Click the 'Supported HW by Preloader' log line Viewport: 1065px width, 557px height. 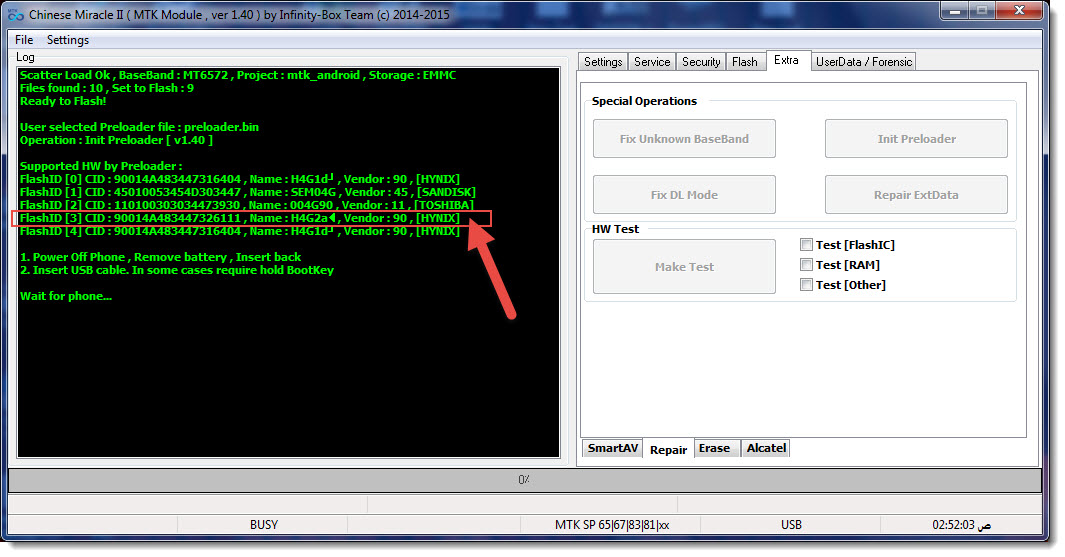pyautogui.click(x=101, y=166)
